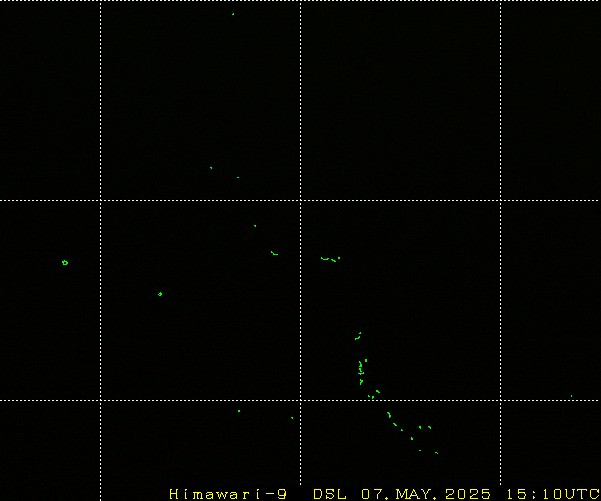The image size is (601, 501).
Task: Click the "DSL" product label
Action: [330, 494]
